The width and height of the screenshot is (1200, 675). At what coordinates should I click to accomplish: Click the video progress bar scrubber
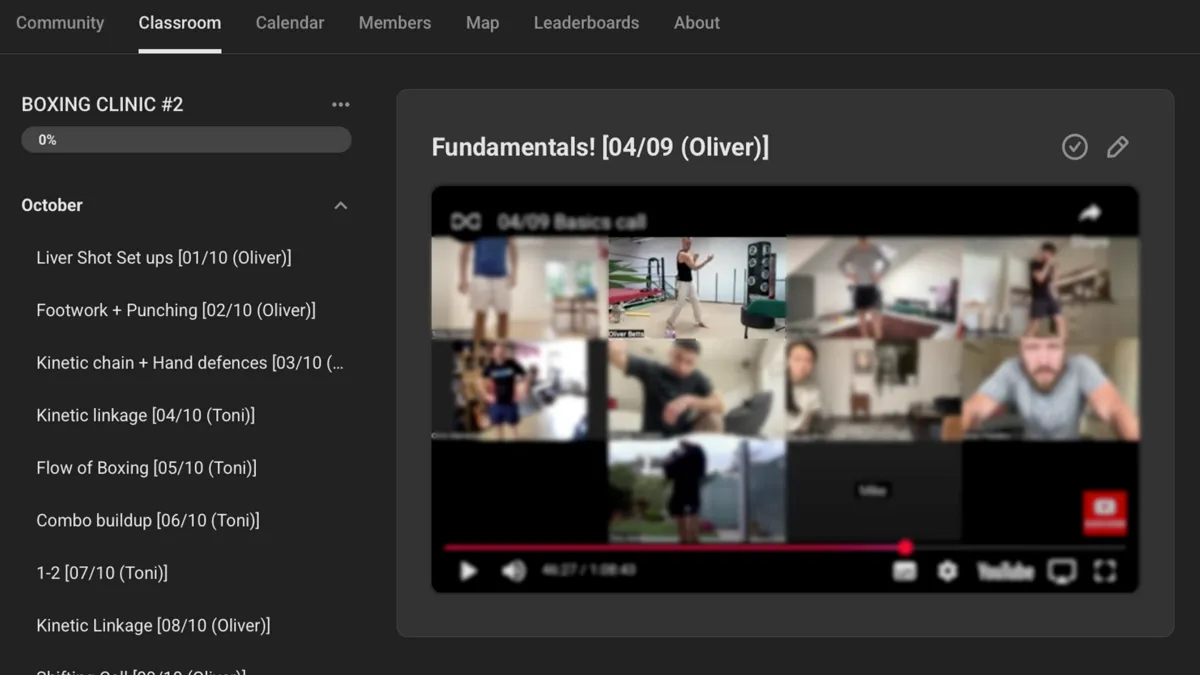(x=905, y=547)
